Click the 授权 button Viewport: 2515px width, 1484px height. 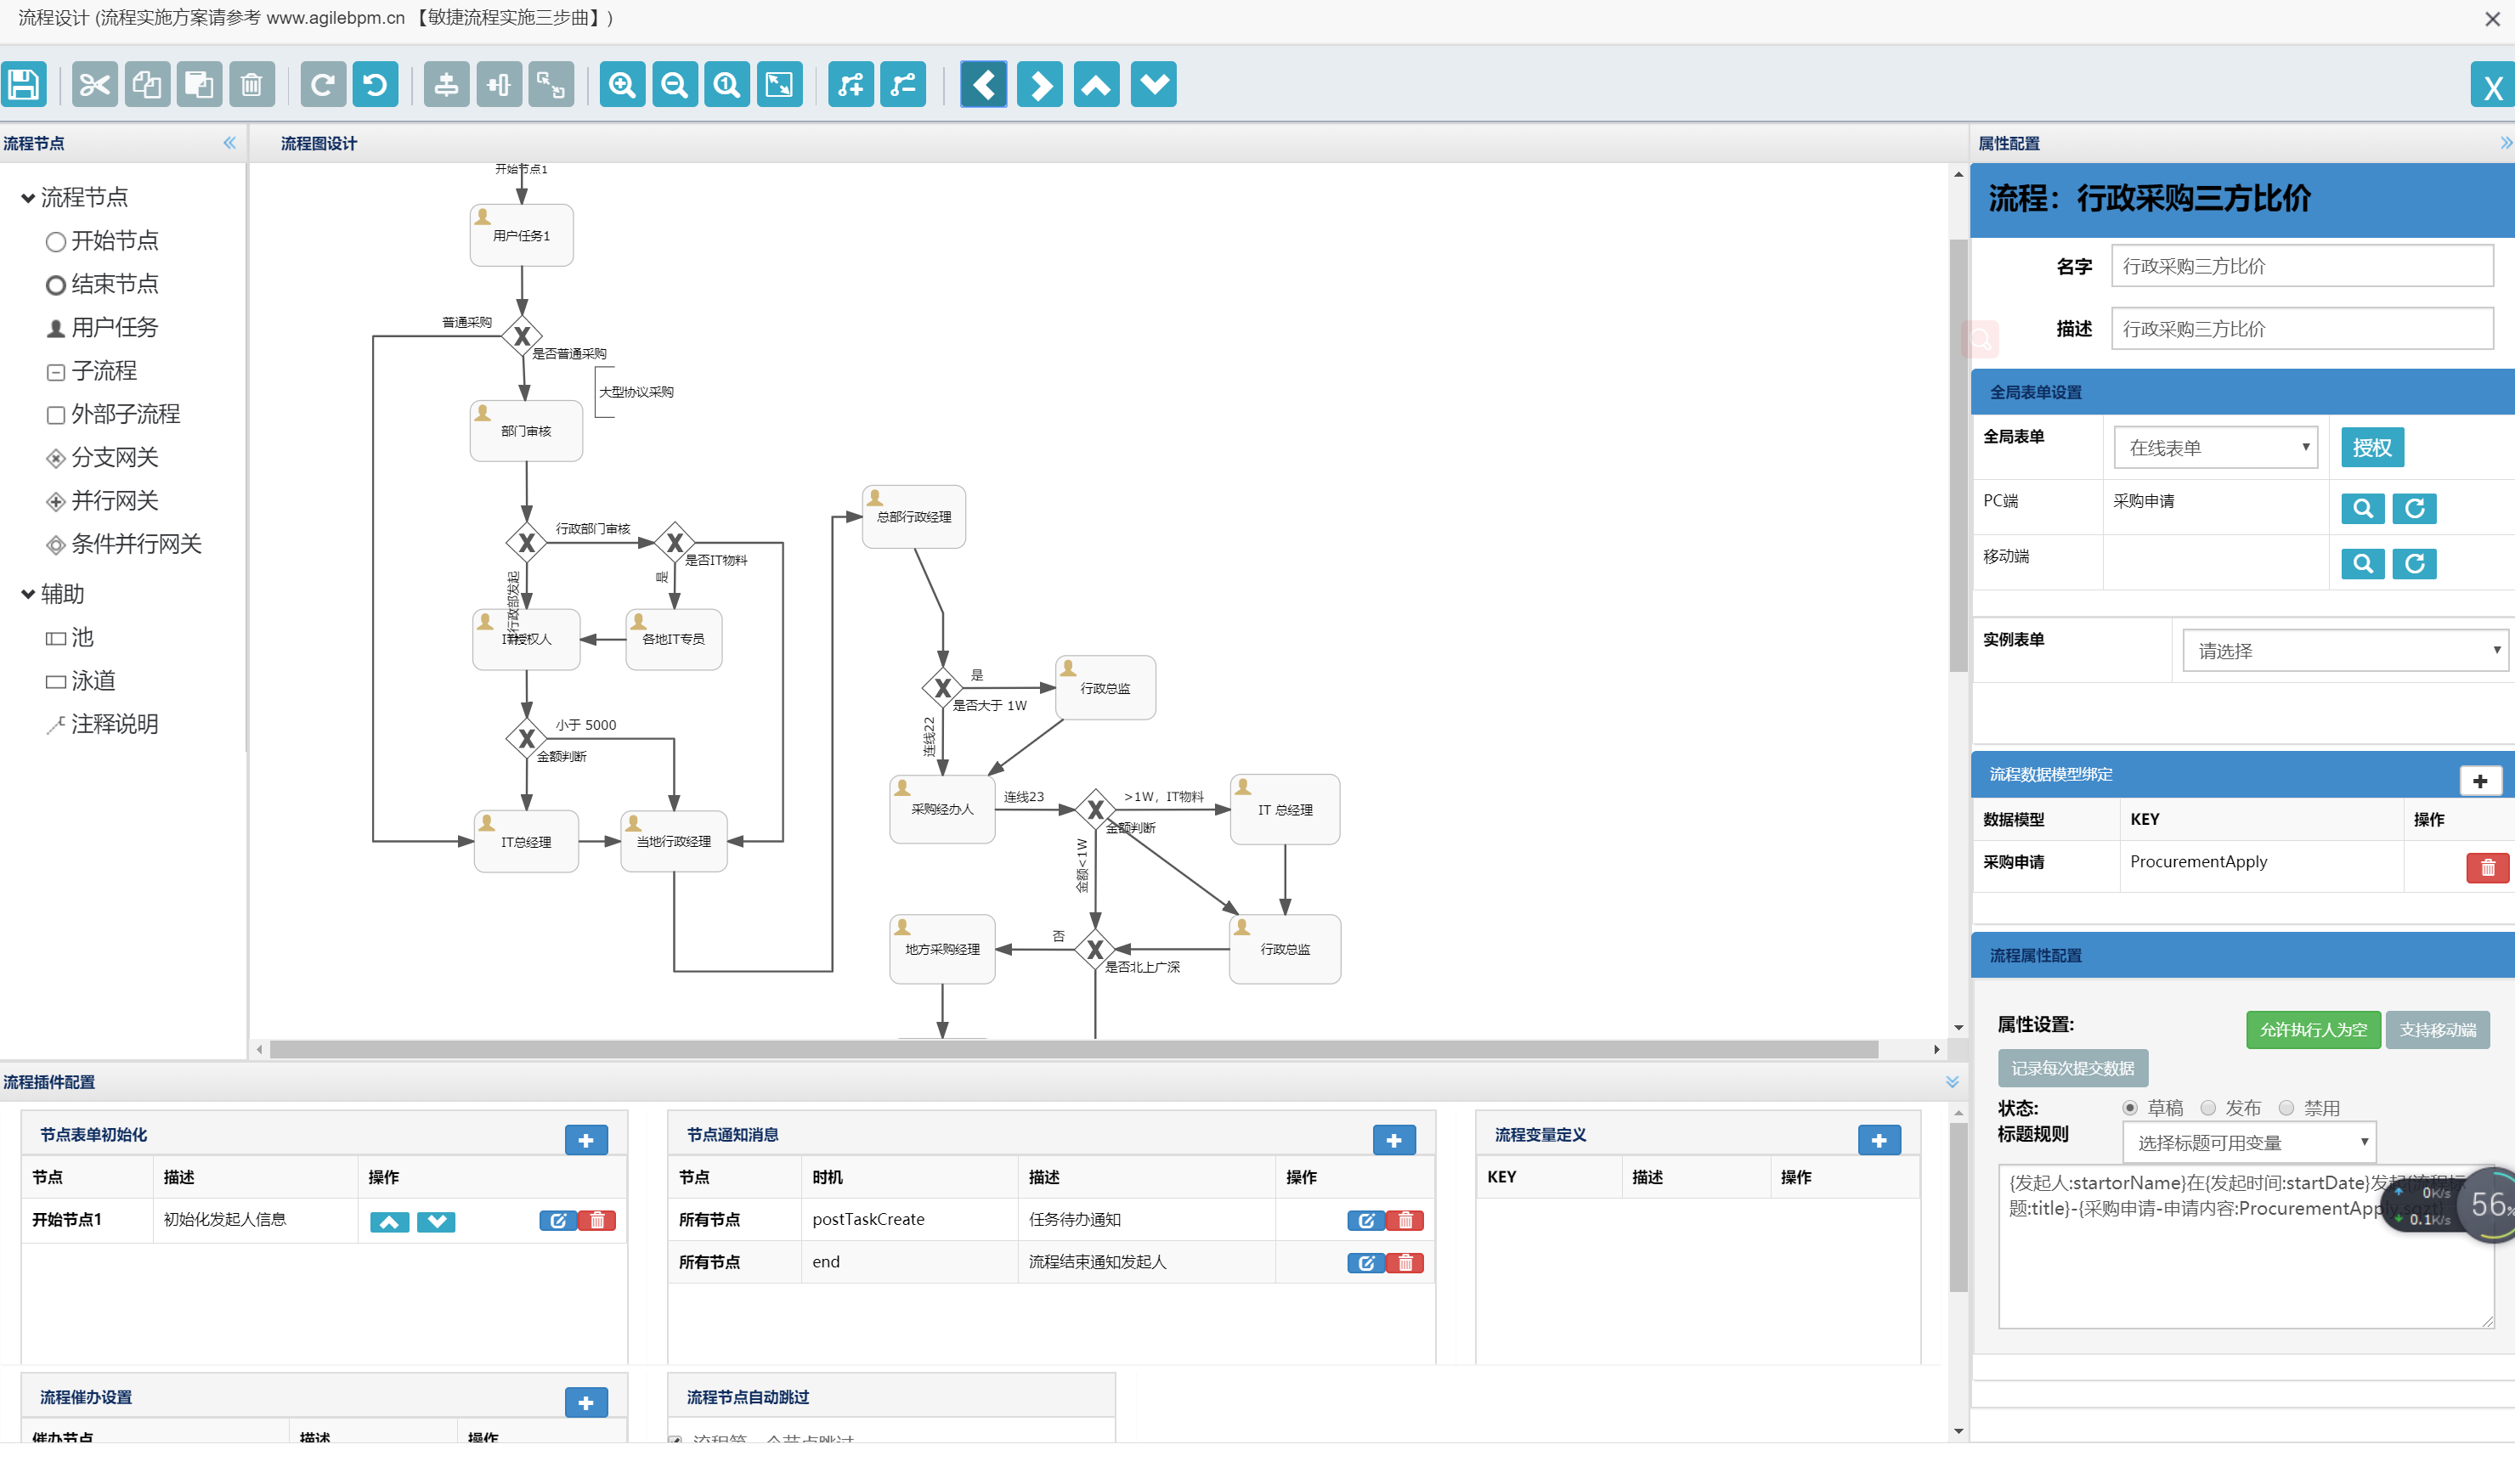coord(2372,448)
